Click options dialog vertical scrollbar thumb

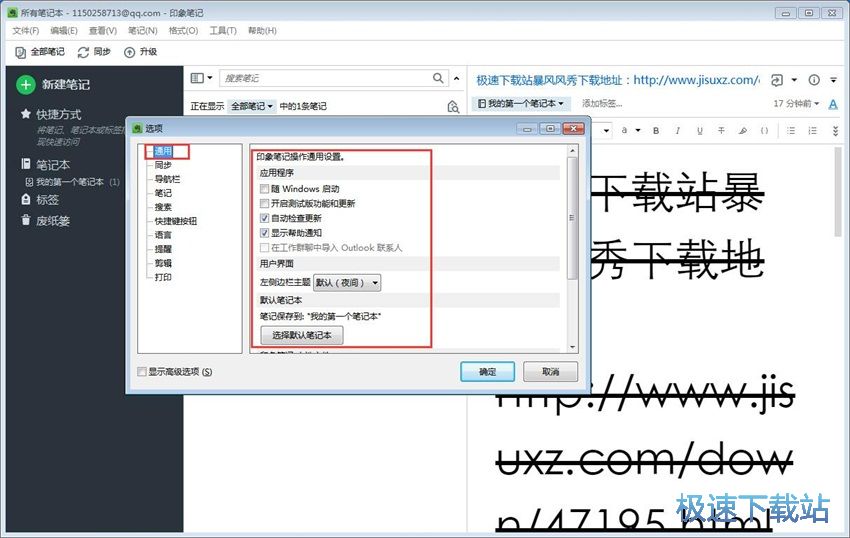click(x=571, y=218)
